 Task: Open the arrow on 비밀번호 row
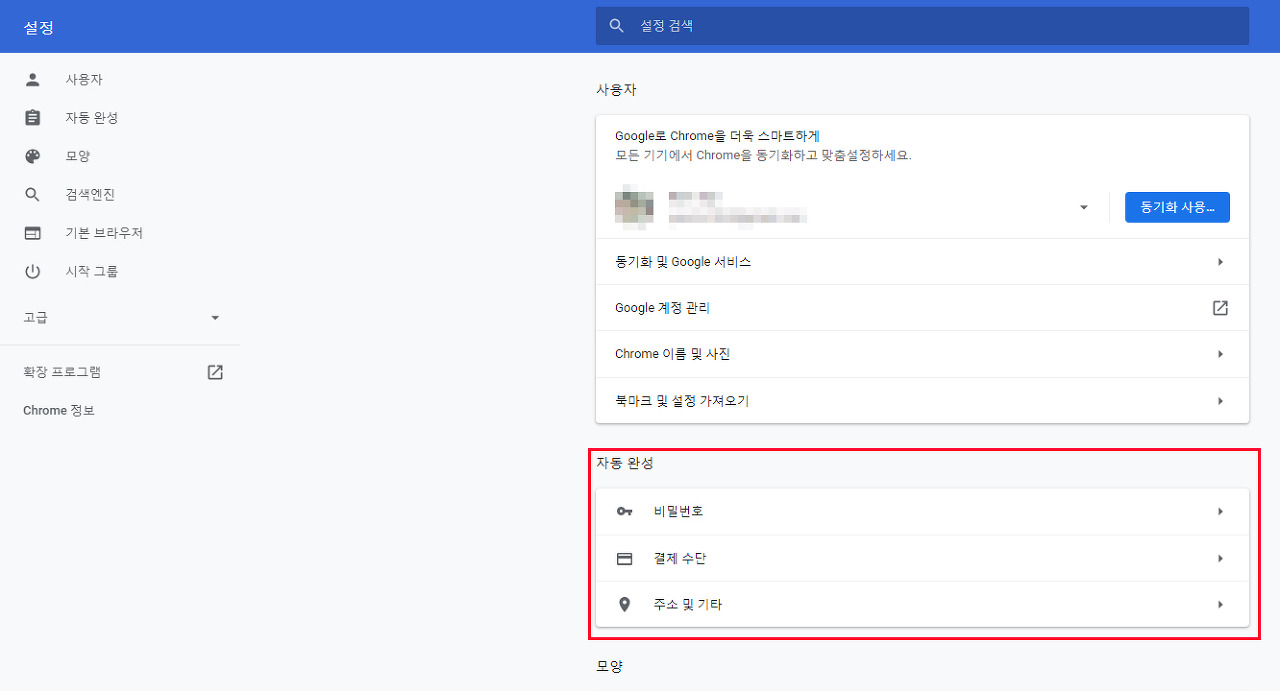click(1220, 512)
